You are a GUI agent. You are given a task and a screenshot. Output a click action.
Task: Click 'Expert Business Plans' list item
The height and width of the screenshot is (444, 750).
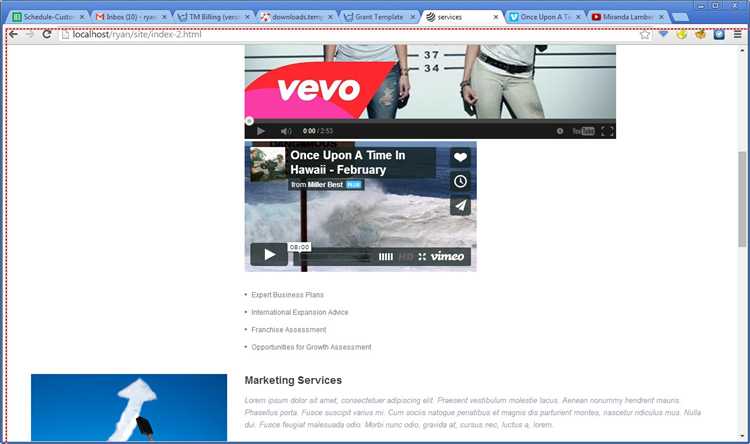point(287,295)
